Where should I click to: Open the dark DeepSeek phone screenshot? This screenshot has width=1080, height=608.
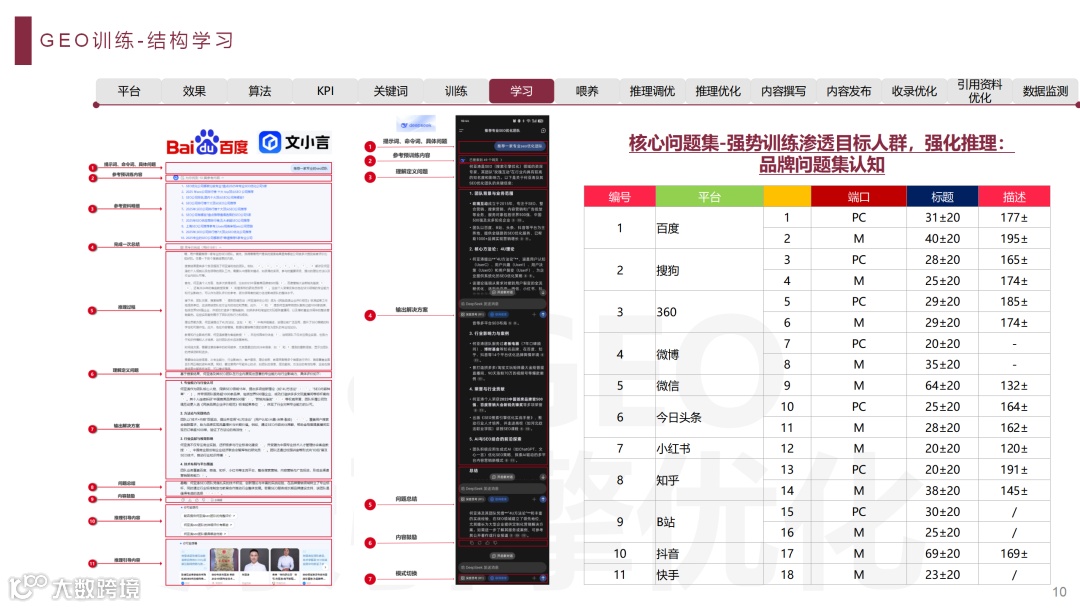point(502,350)
